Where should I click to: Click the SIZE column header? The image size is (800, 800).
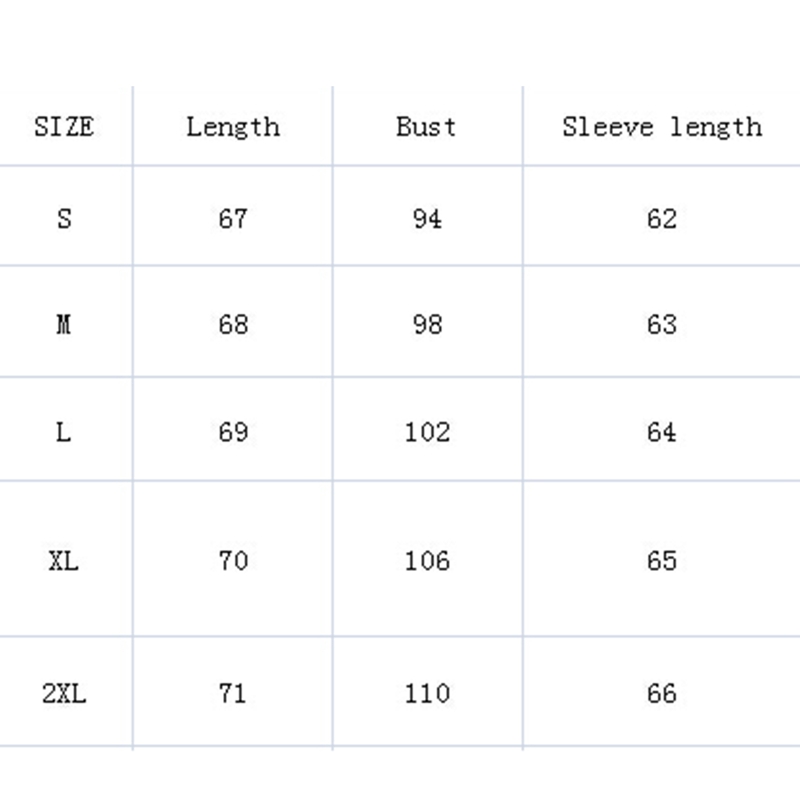point(64,127)
